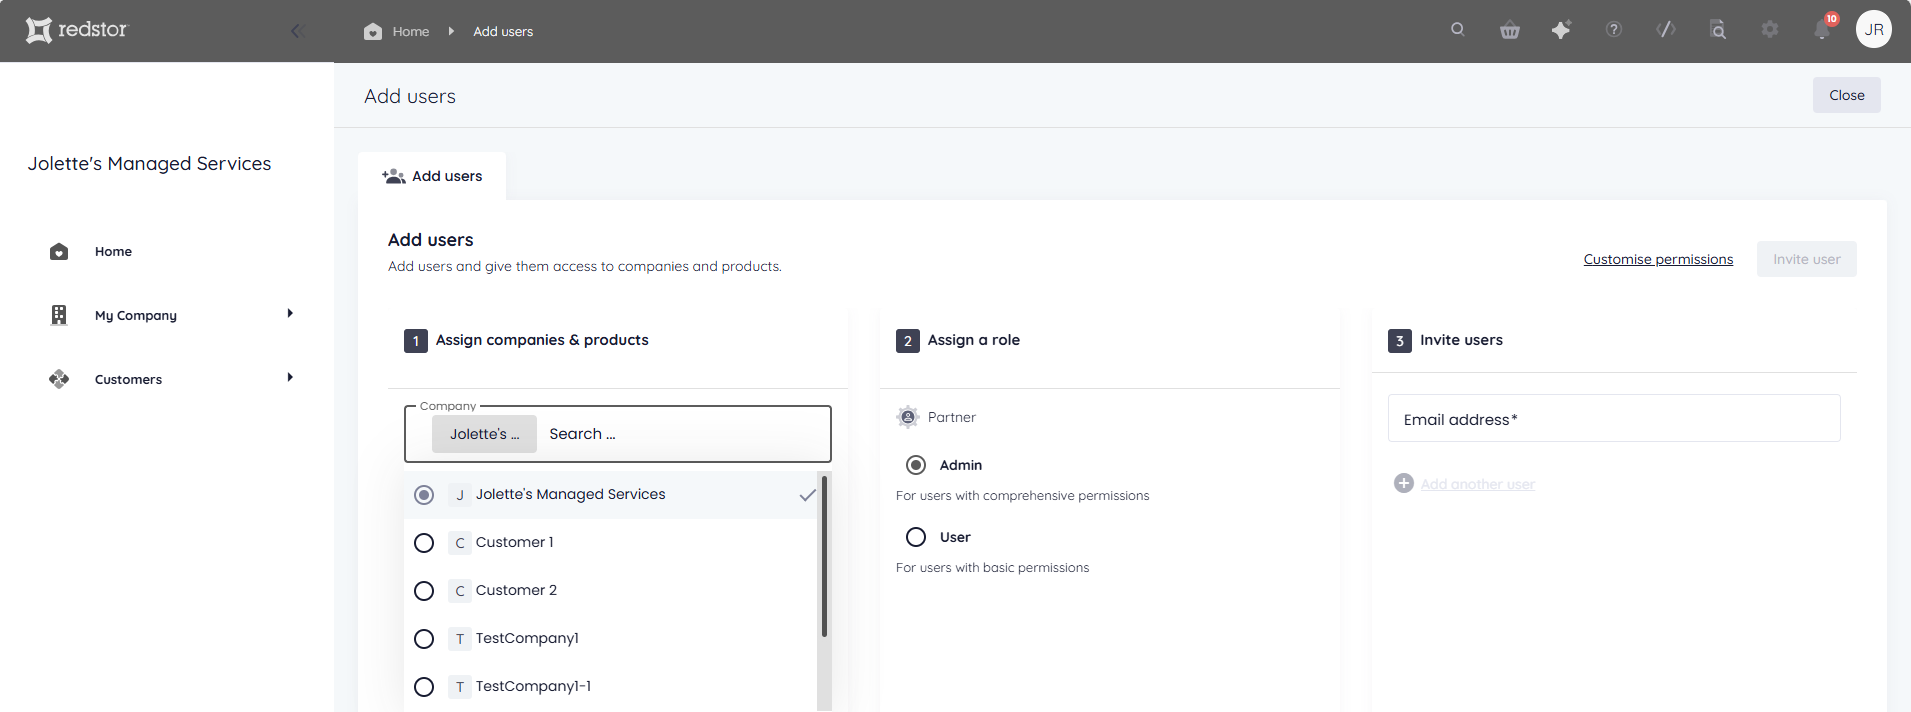
Task: Click the Jolette's chip in Company field
Action: 485,434
